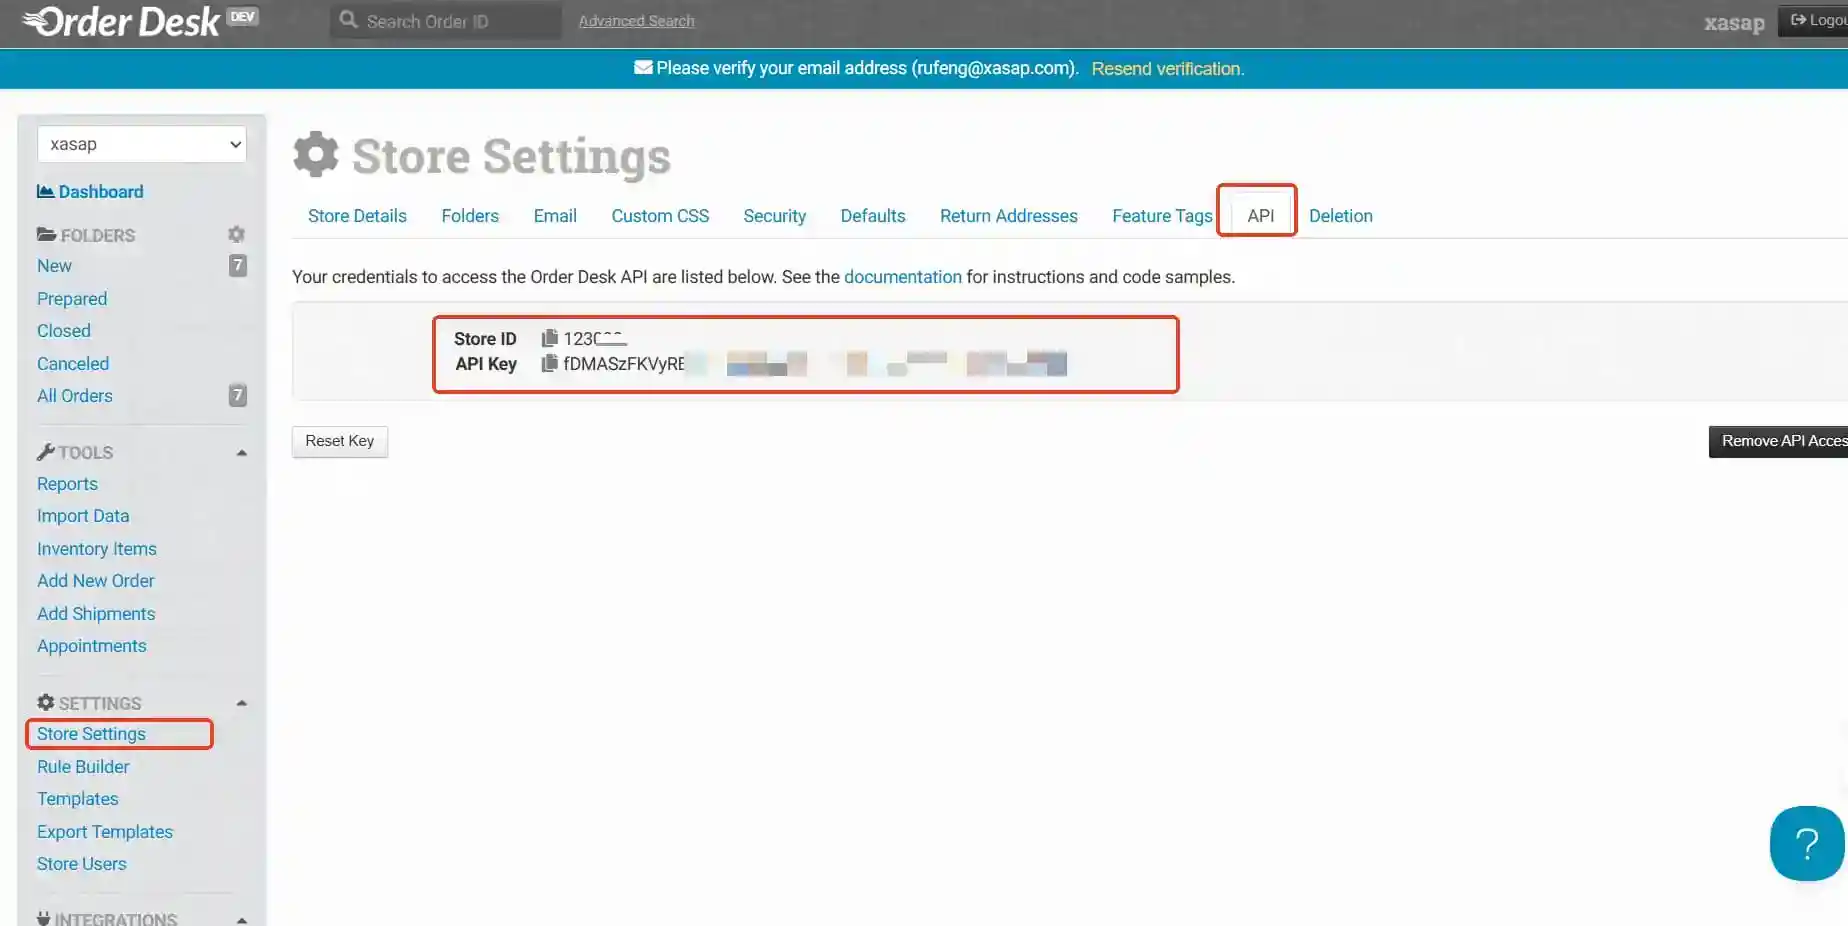This screenshot has height=926, width=1848.
Task: Switch to the Custom CSS tab
Action: 660,216
